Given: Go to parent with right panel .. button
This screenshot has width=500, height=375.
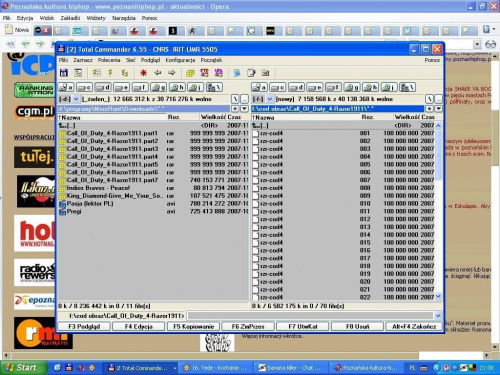Looking at the screenshot, I should (438, 99).
